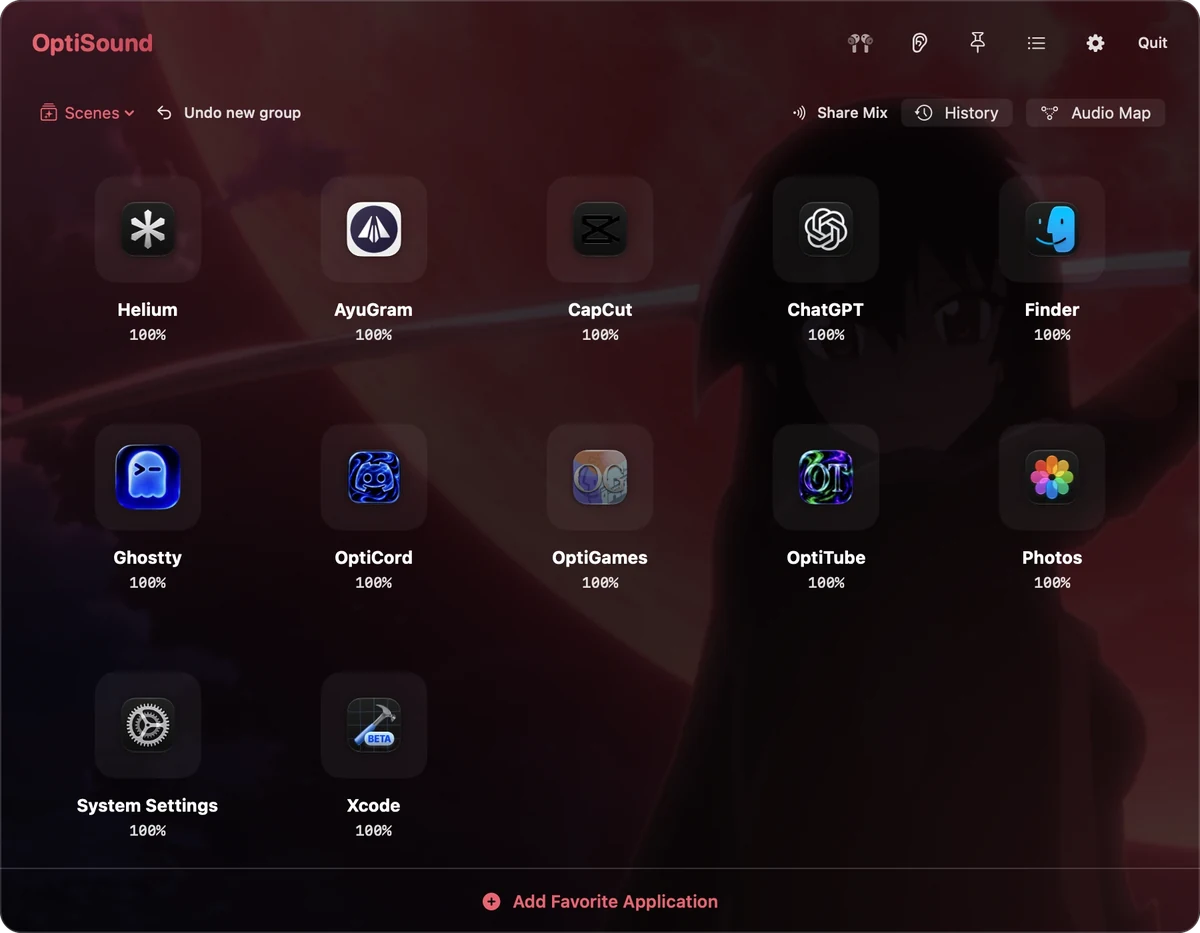Add Favorite Application

(600, 901)
